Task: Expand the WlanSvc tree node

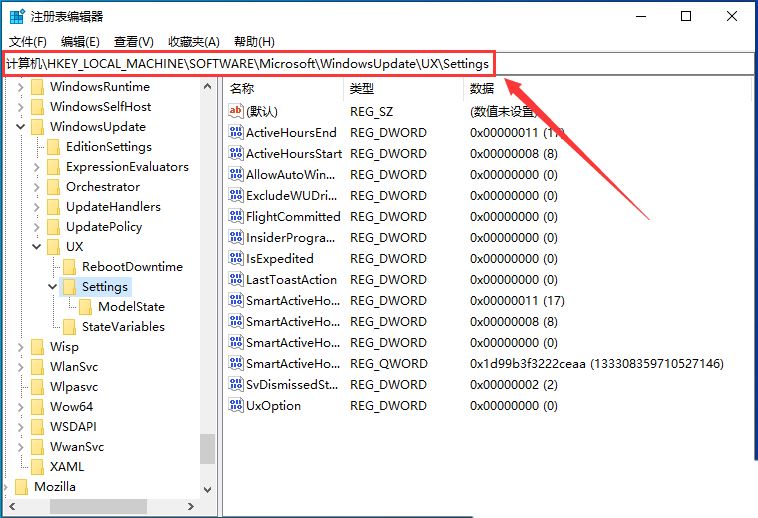Action: point(20,367)
